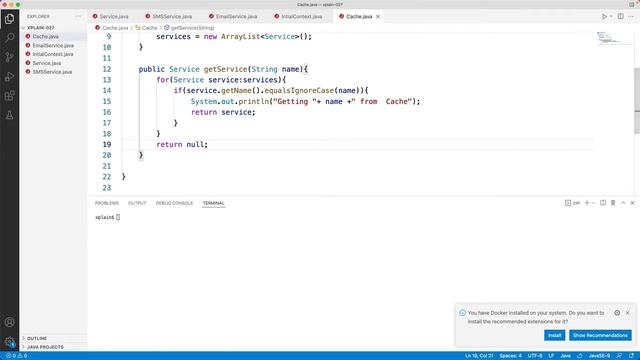The width and height of the screenshot is (640, 360).
Task: Change encoding via UTF-8 status item
Action: pos(535,356)
